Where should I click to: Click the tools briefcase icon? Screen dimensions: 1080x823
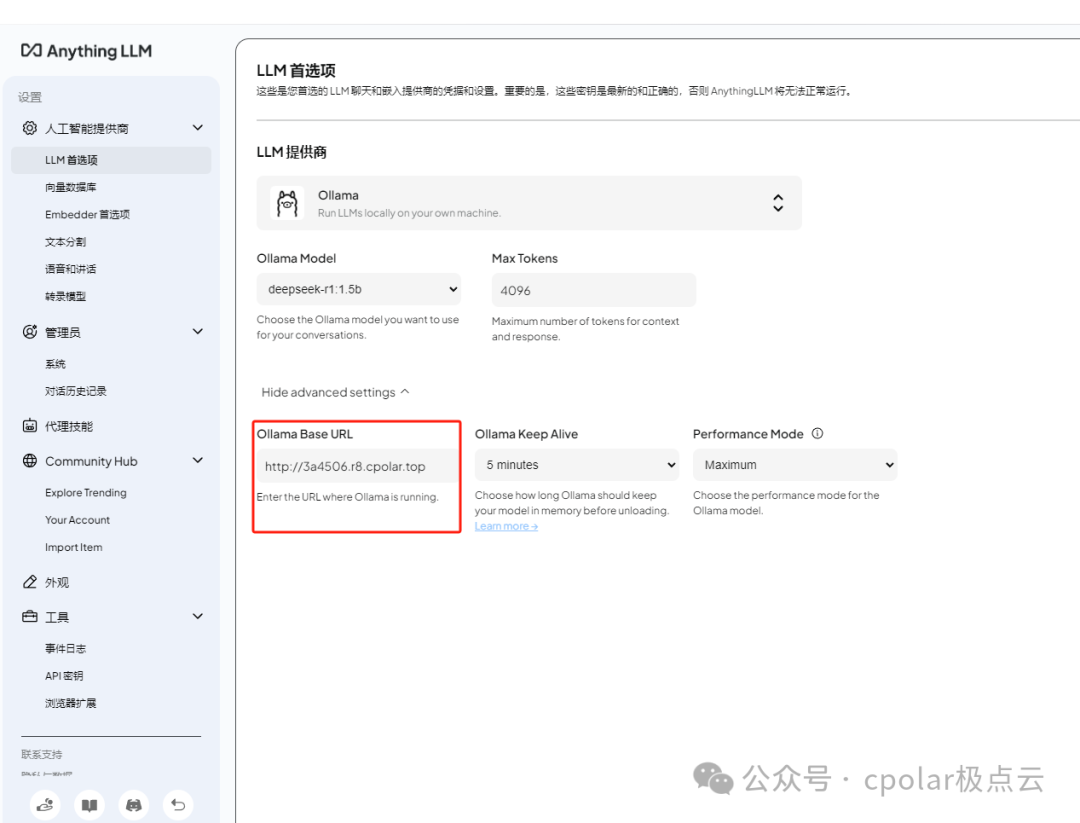[30, 616]
